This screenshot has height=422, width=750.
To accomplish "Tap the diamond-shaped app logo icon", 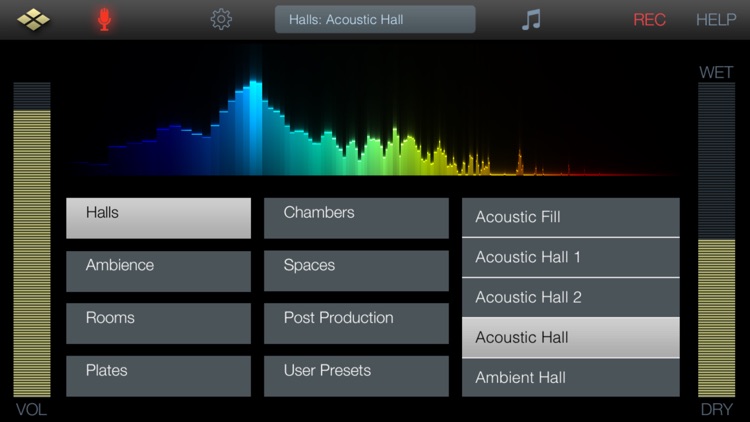I will coord(33,20).
